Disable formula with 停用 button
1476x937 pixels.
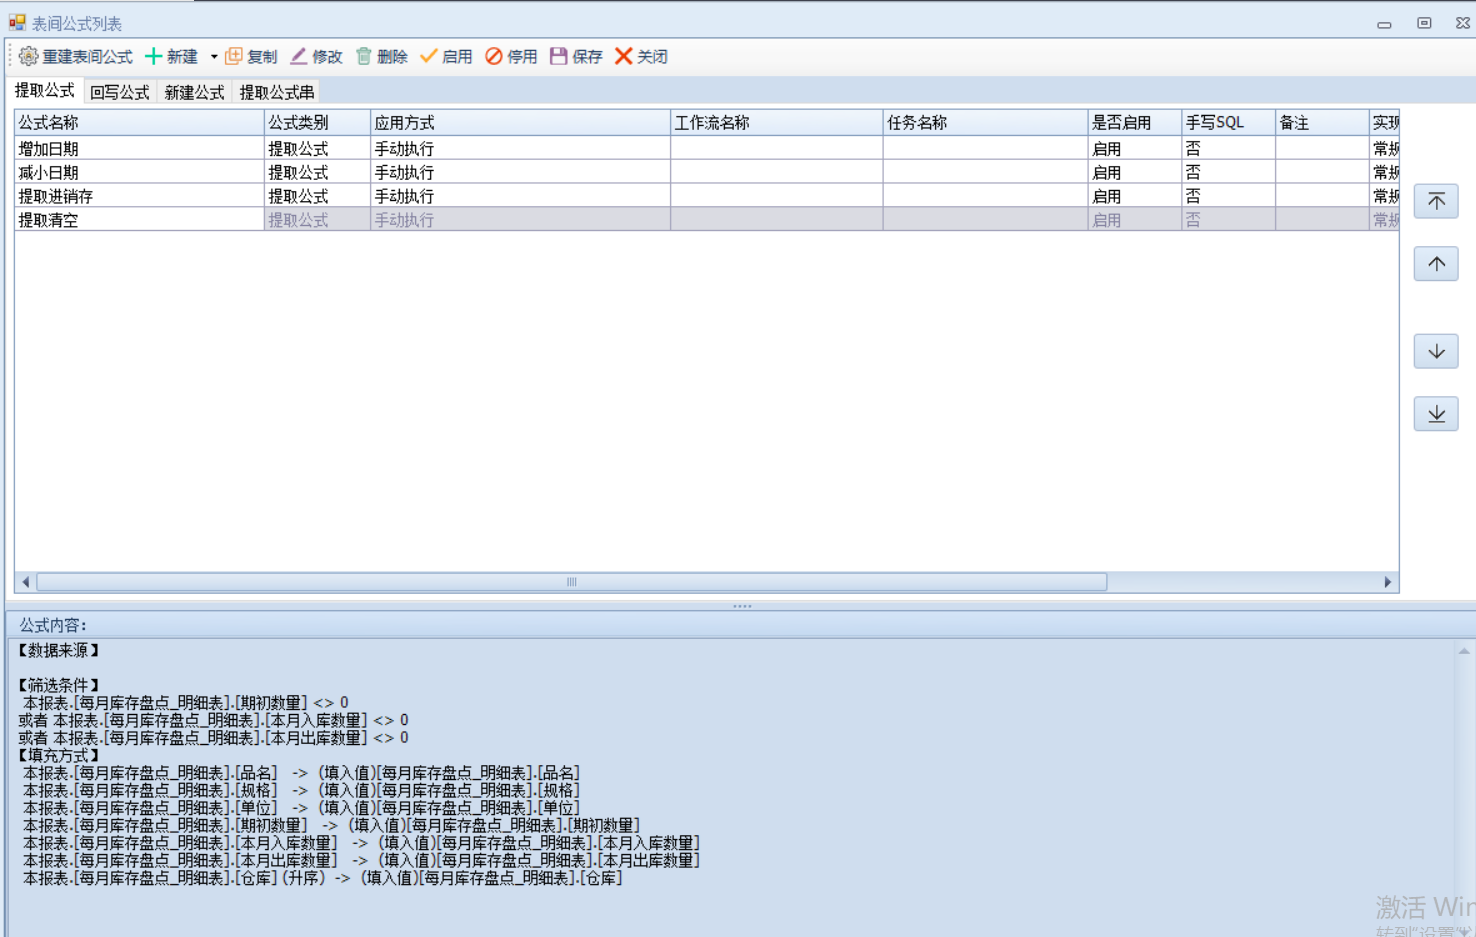[x=494, y=57]
